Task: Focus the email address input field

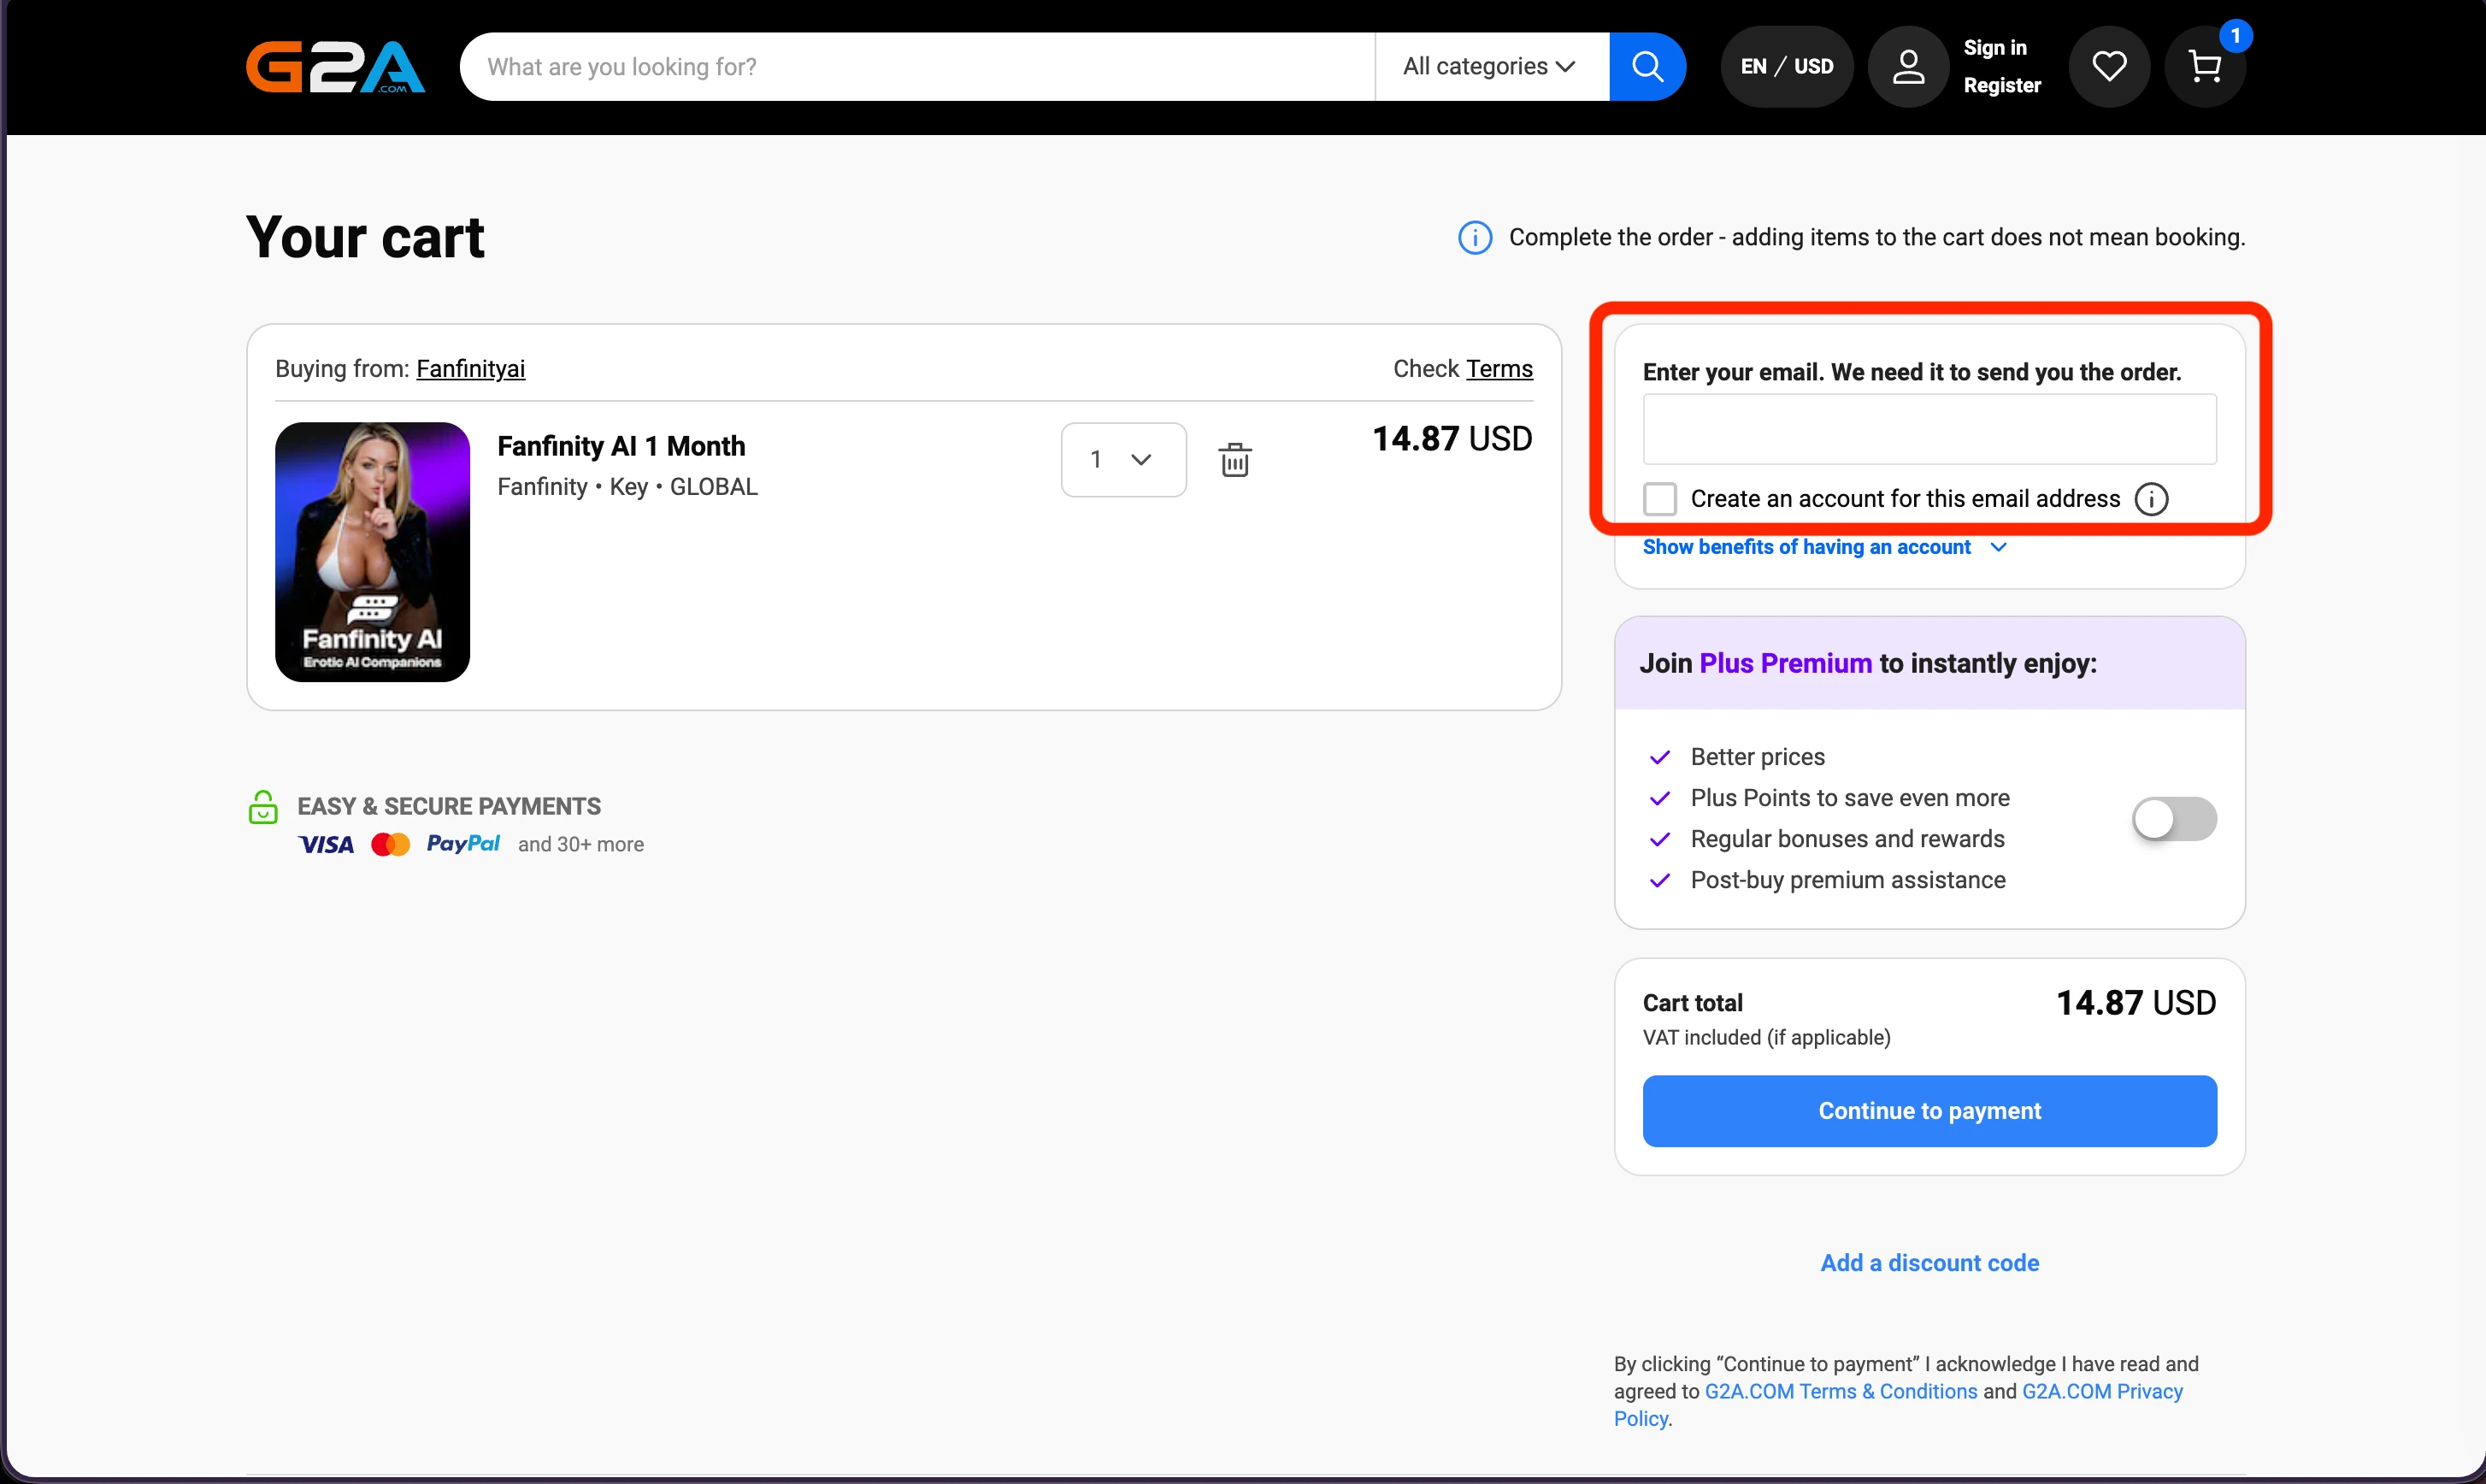Action: click(x=1929, y=429)
